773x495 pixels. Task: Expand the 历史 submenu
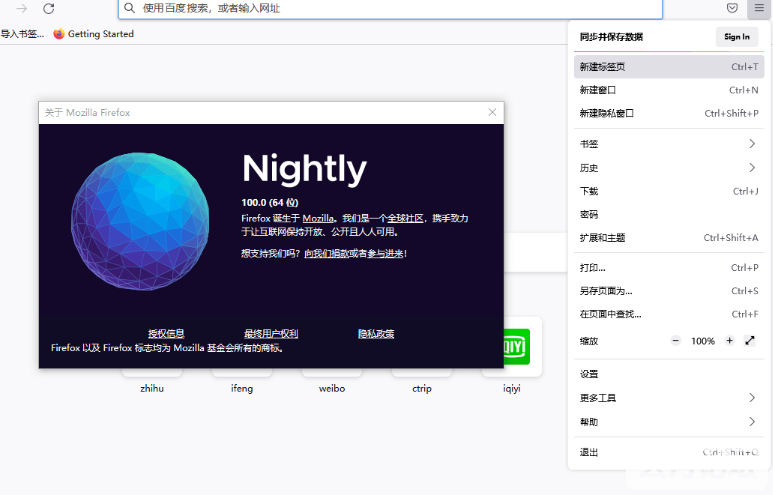click(669, 168)
